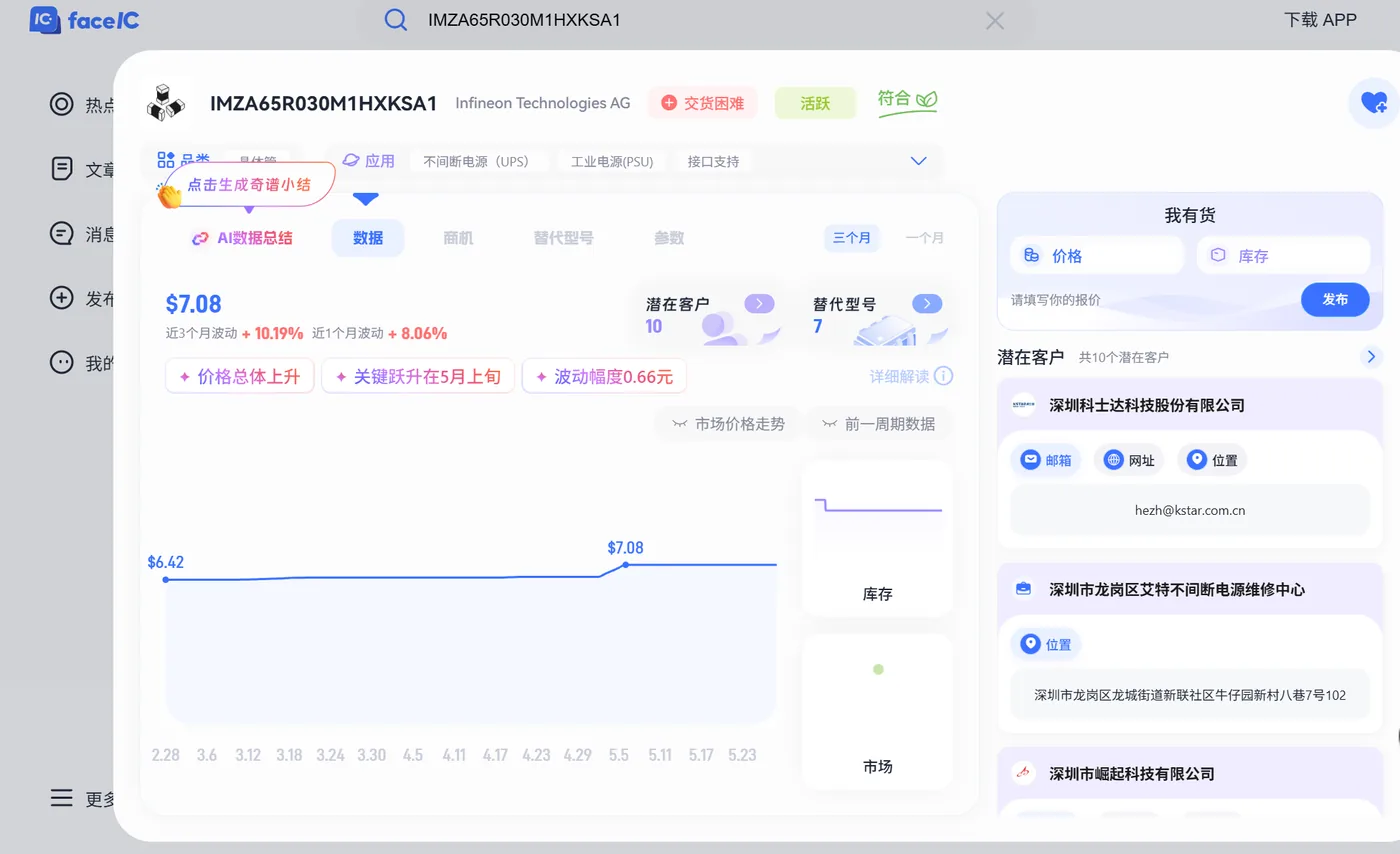Image resolution: width=1400 pixels, height=854 pixels.
Task: Click the 活跃 status badge
Action: click(x=815, y=103)
